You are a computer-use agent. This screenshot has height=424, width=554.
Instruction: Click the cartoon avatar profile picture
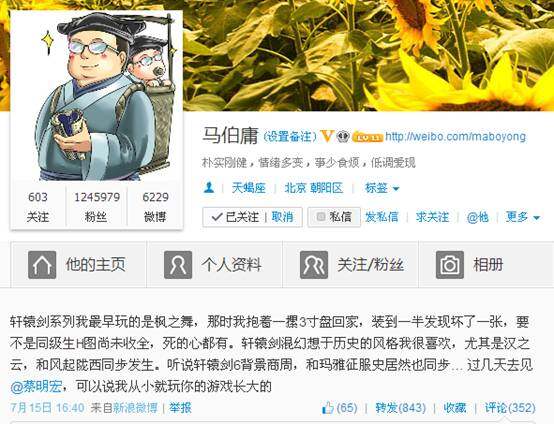(x=97, y=96)
